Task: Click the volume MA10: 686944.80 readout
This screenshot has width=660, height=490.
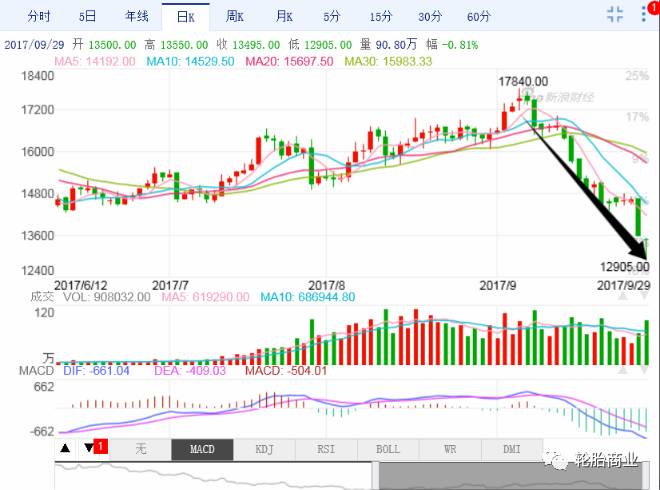Action: (308, 297)
